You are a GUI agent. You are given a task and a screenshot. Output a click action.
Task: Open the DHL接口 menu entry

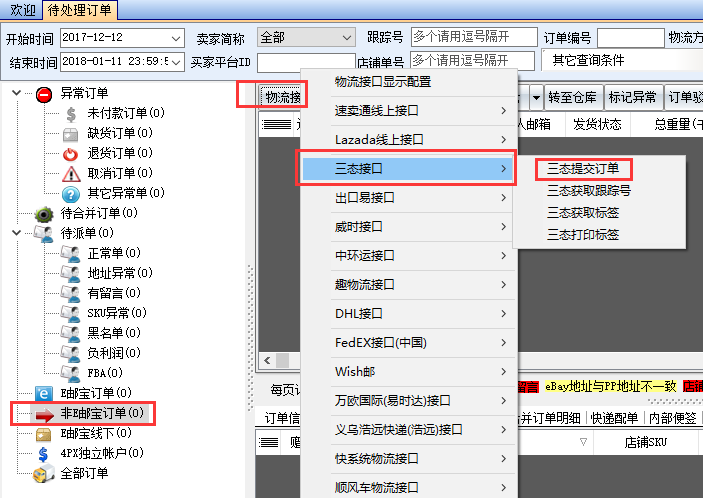408,314
